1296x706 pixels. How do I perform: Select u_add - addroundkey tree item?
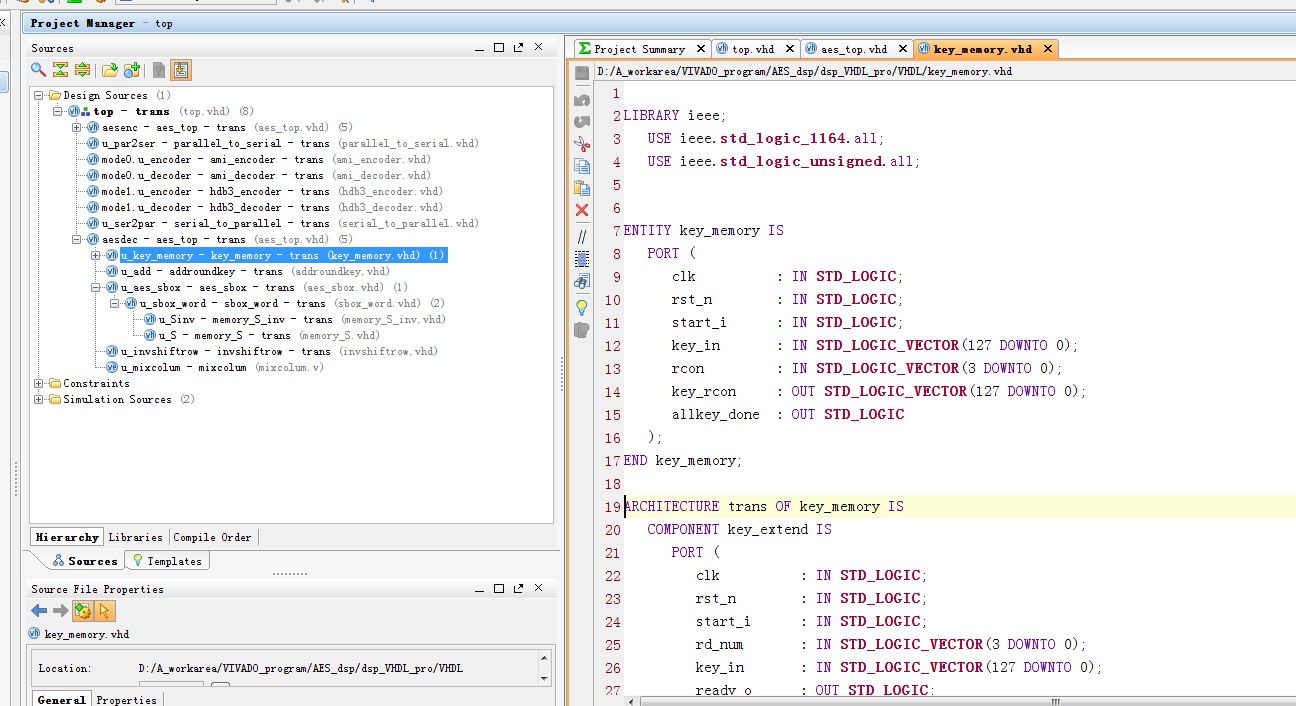247,272
